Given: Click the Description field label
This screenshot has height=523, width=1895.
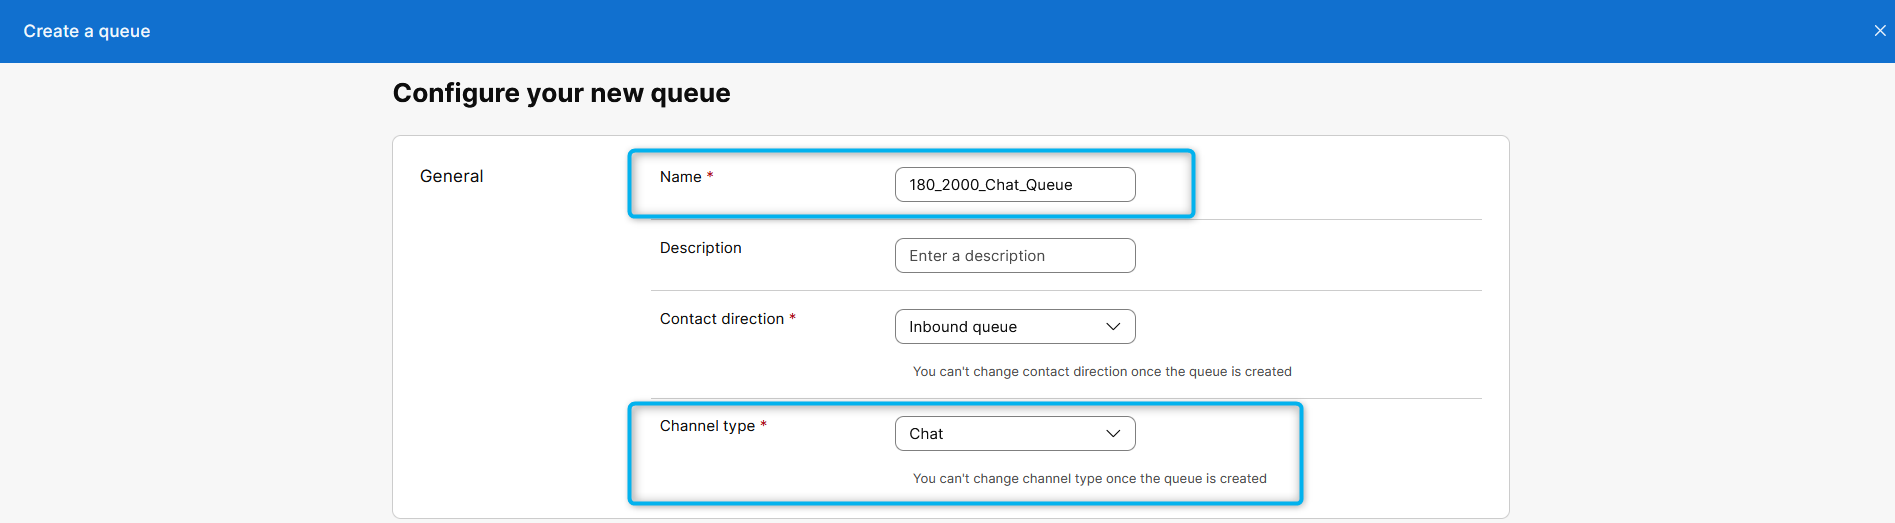Looking at the screenshot, I should point(700,248).
